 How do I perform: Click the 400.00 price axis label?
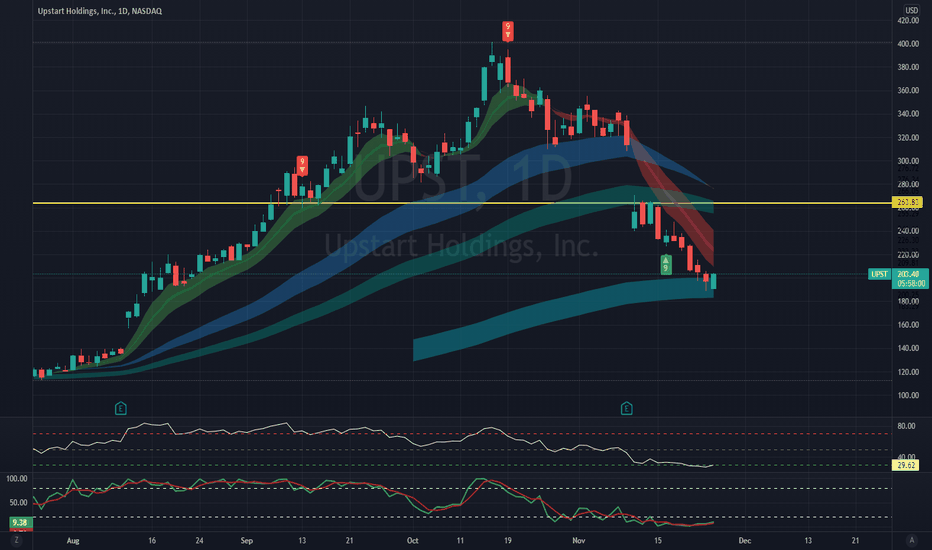point(908,44)
